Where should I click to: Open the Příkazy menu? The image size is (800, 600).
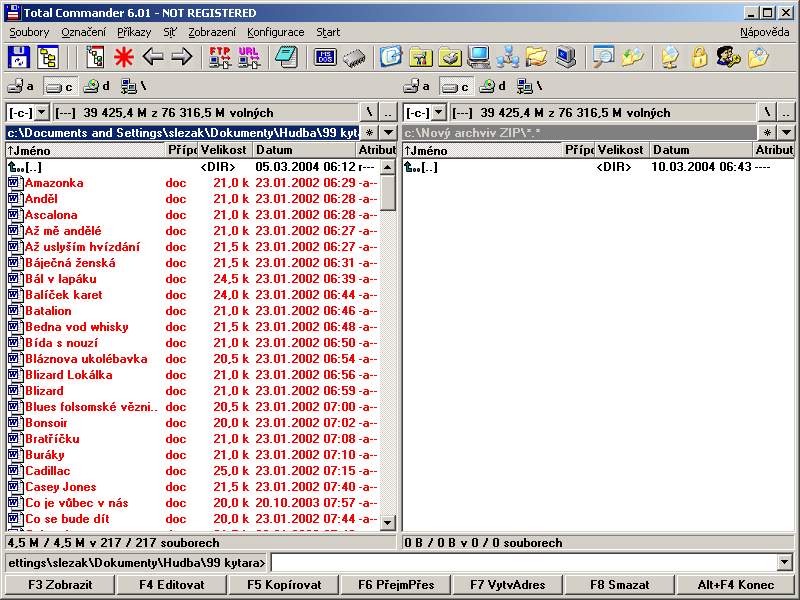point(134,32)
